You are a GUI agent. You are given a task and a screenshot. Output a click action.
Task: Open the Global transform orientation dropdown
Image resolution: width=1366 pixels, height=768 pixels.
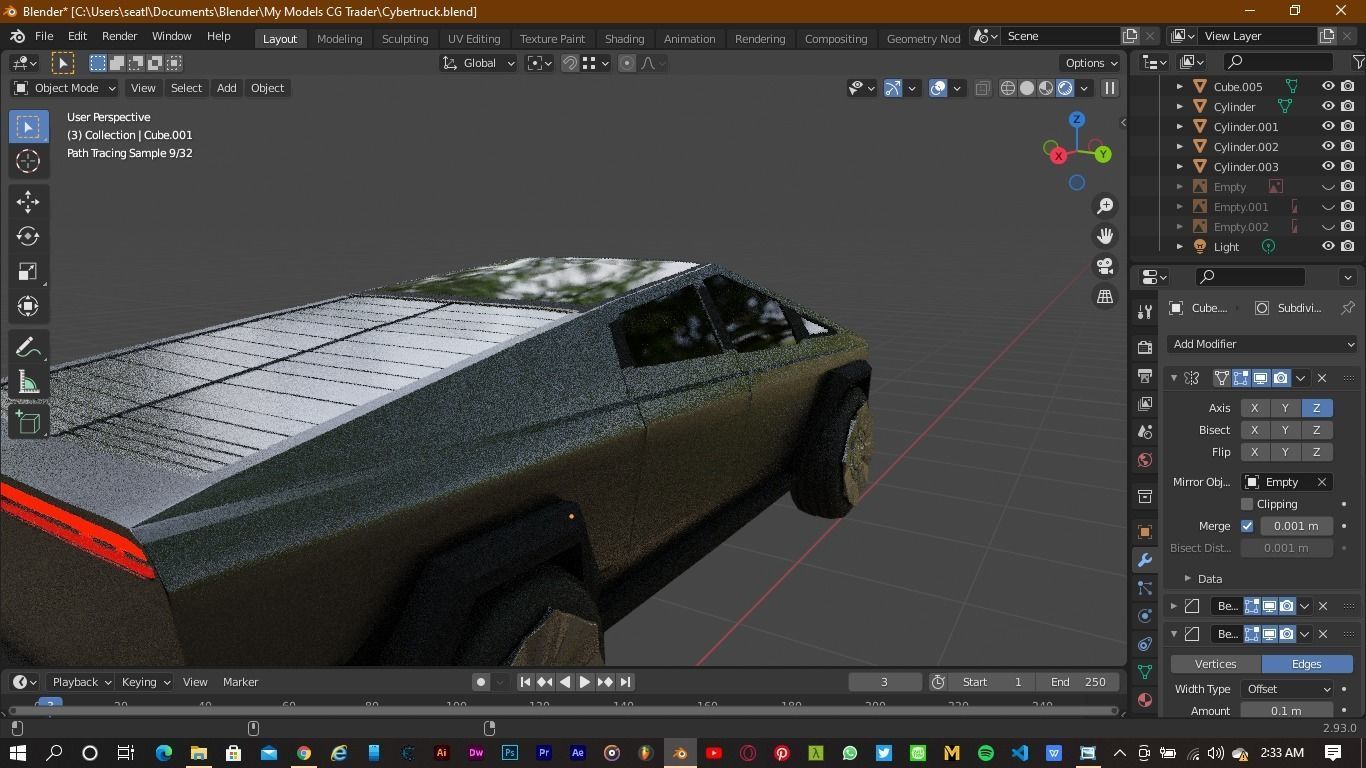click(x=478, y=63)
